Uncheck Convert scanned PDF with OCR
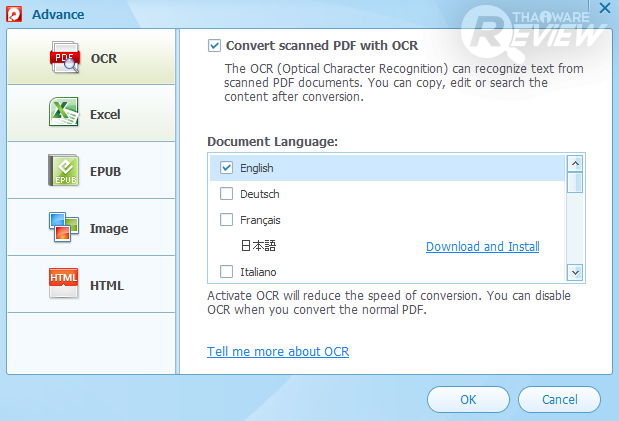 click(214, 45)
